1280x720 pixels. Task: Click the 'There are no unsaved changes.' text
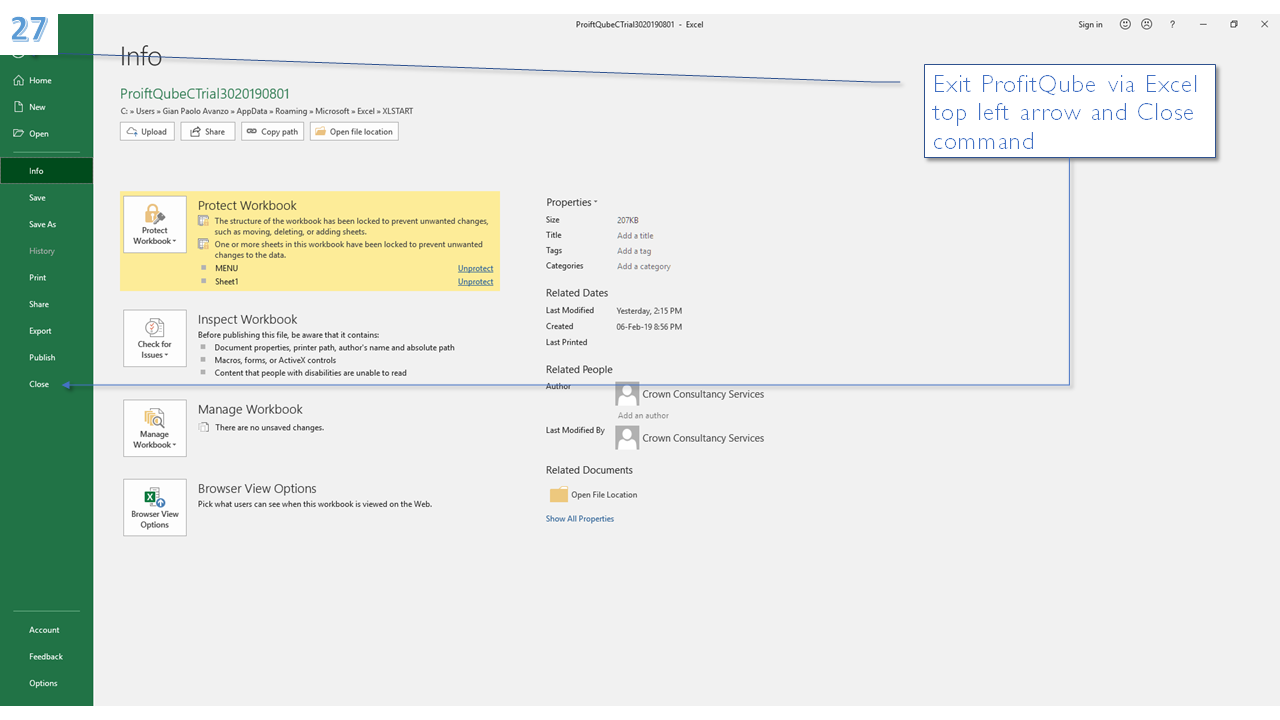click(269, 428)
